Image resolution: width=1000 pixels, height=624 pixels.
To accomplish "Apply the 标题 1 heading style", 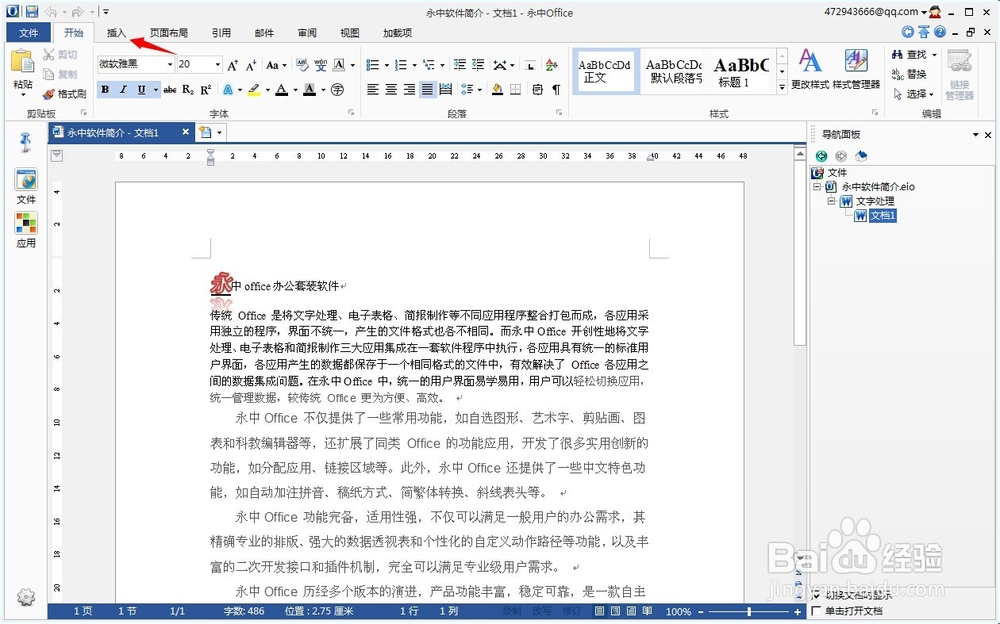I will click(x=741, y=71).
